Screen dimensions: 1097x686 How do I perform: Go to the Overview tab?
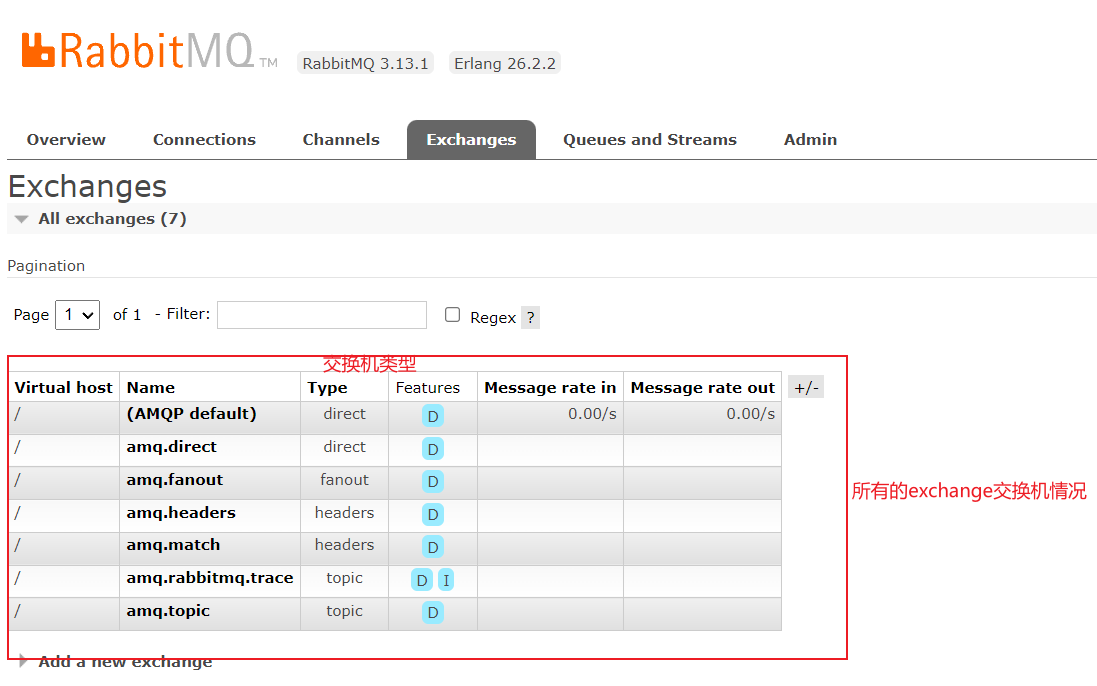tap(66, 140)
